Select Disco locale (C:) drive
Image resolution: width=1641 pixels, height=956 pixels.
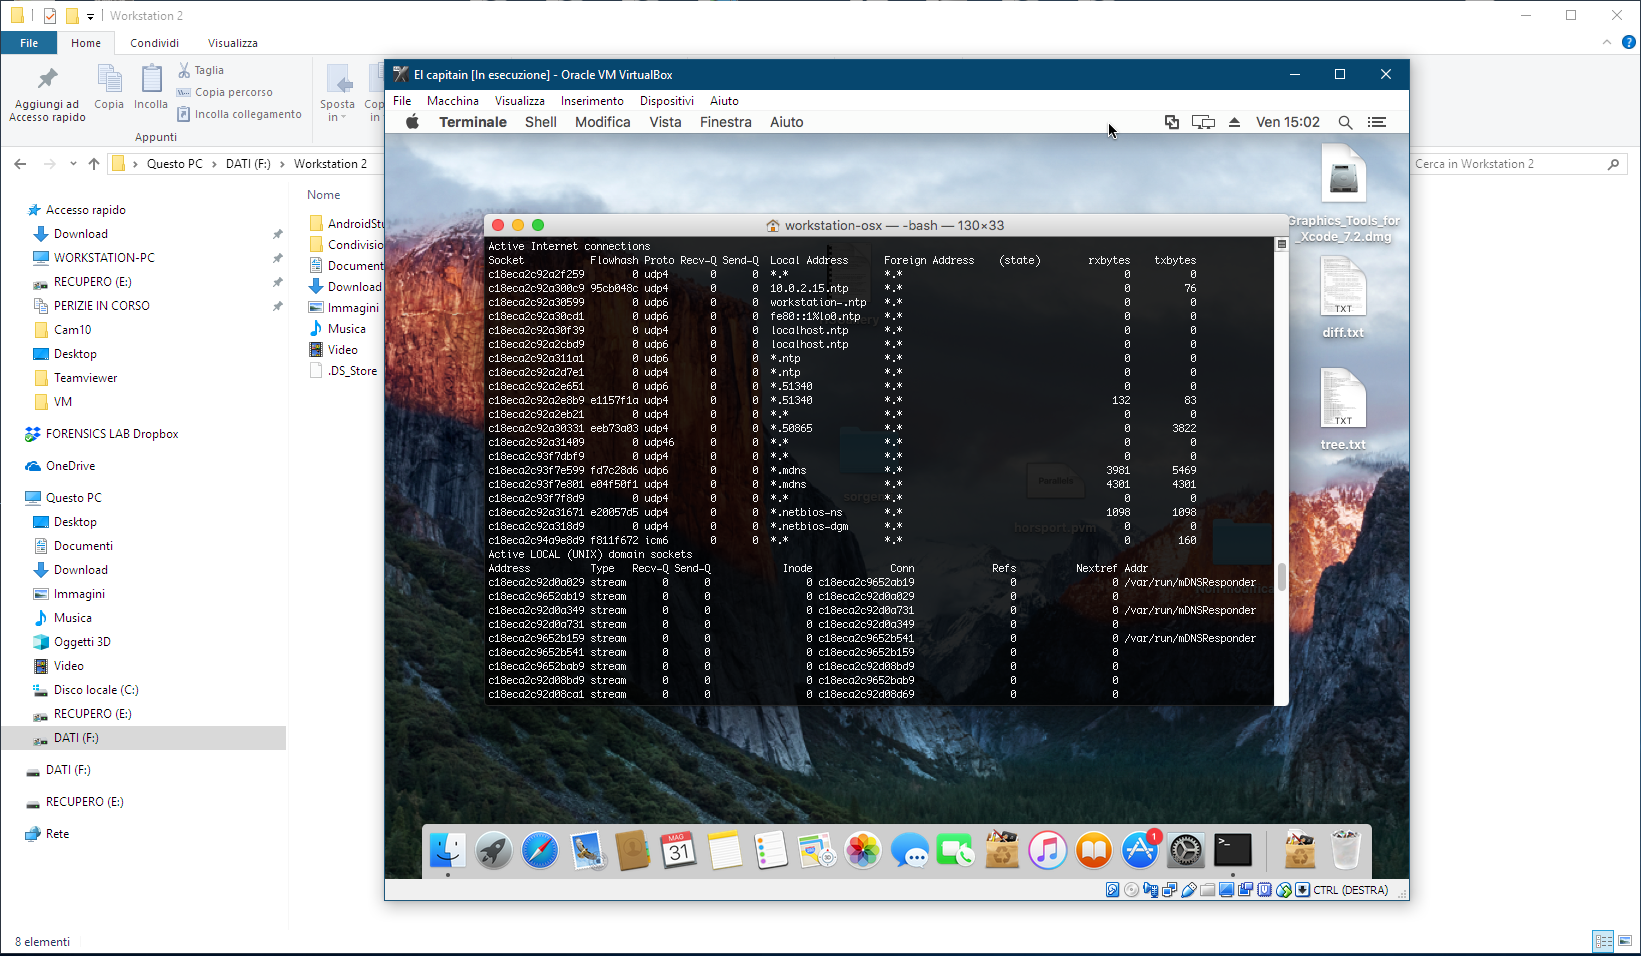tap(96, 690)
